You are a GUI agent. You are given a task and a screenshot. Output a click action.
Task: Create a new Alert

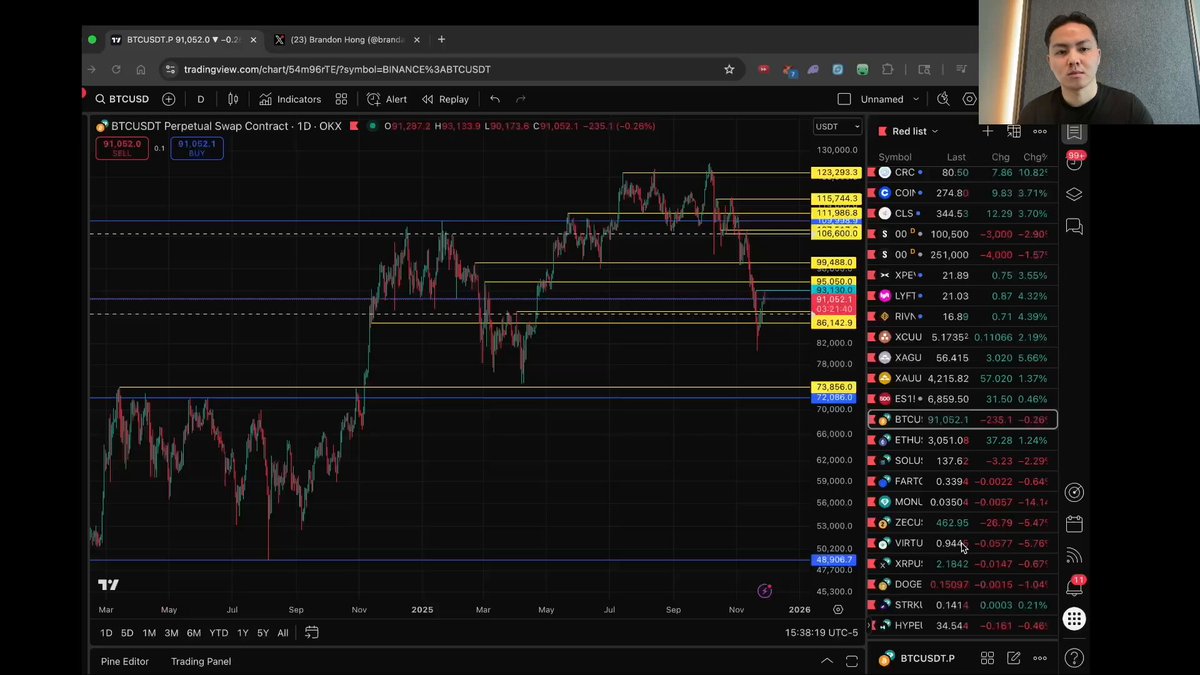387,99
